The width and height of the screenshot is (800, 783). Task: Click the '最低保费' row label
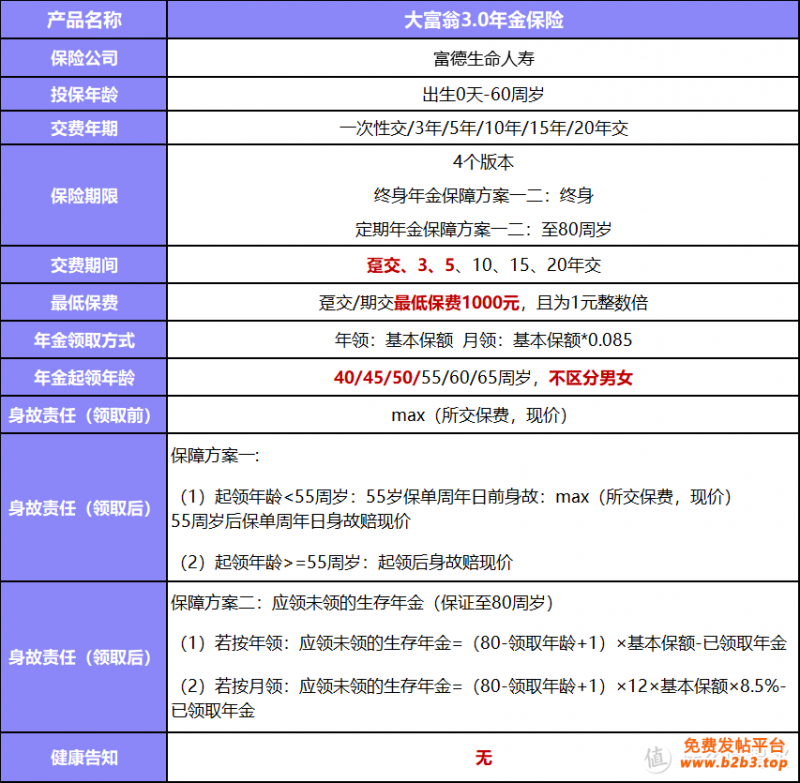pyautogui.click(x=84, y=303)
